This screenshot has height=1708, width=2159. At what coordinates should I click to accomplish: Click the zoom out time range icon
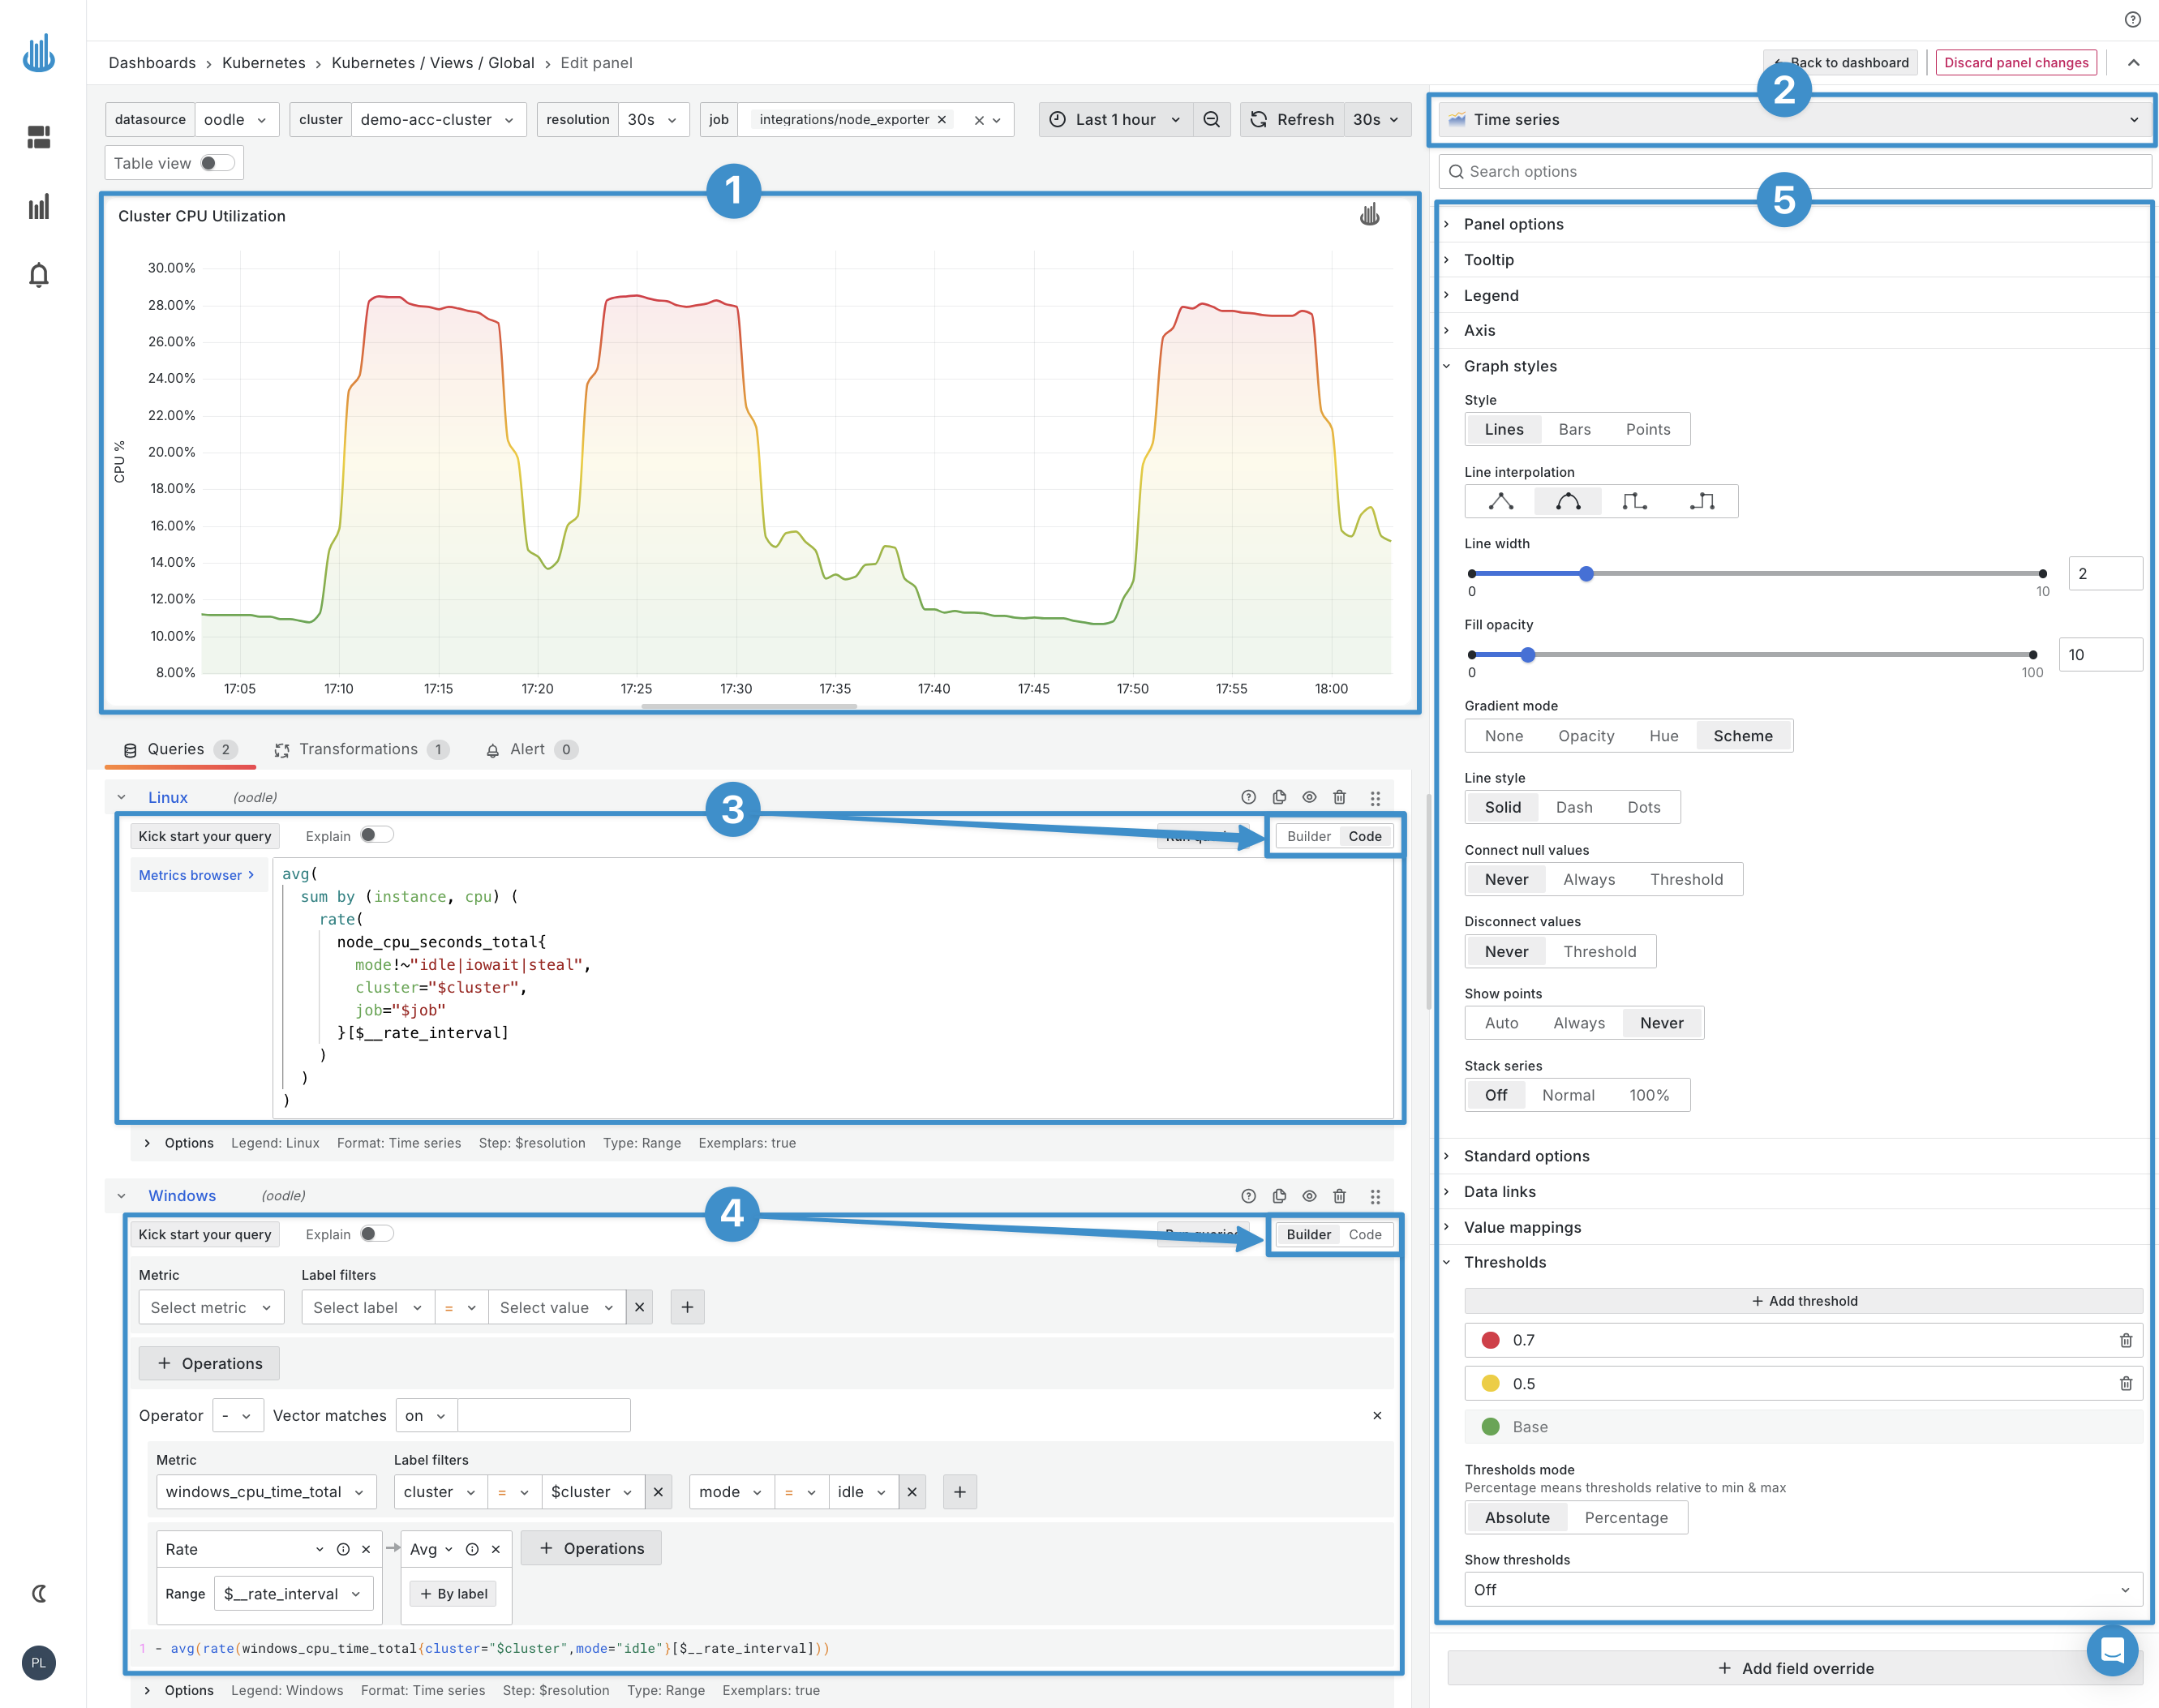1211,119
